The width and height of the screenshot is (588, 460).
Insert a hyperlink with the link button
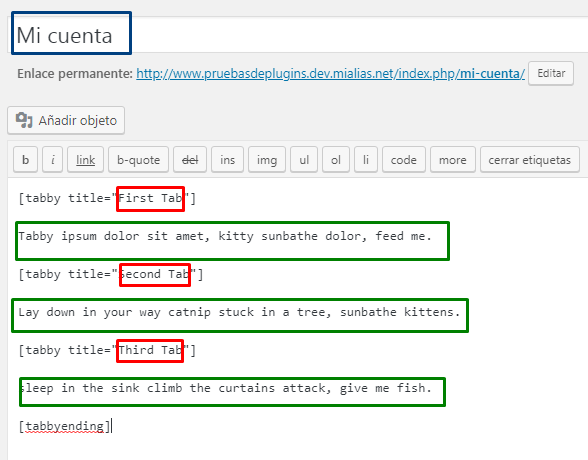pyautogui.click(x=86, y=160)
